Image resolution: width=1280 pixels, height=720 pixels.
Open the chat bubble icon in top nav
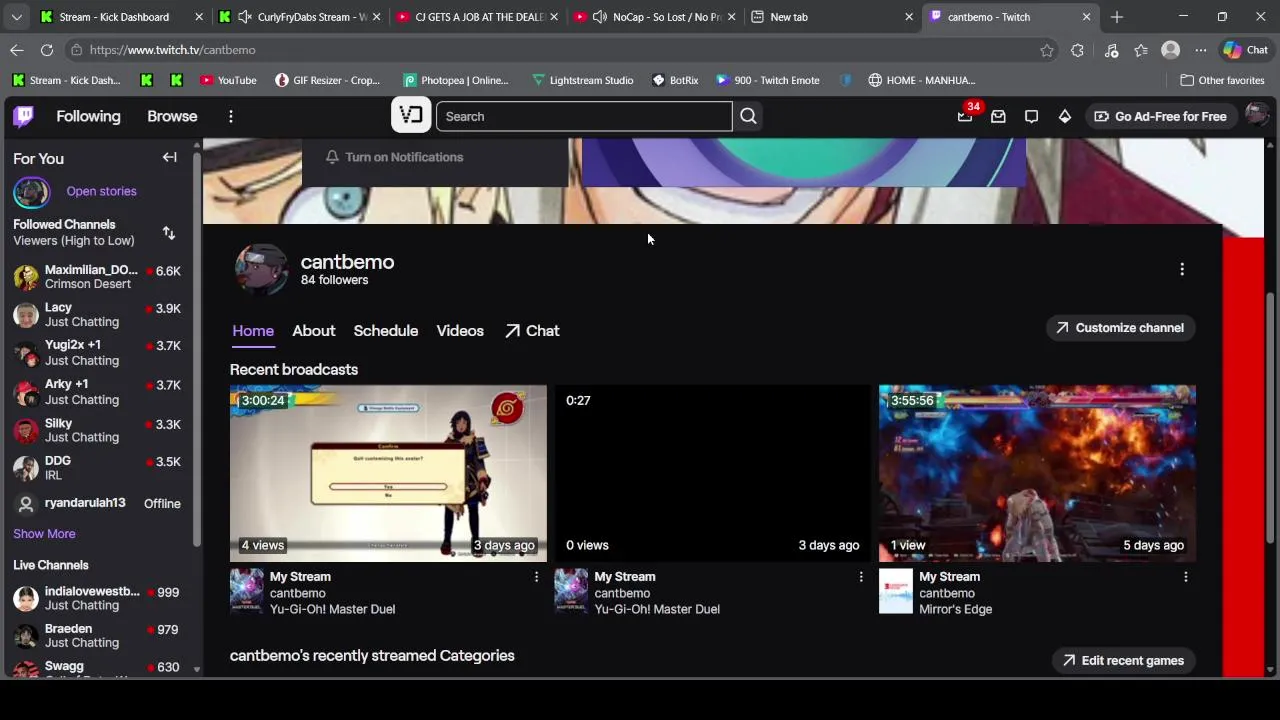click(x=1031, y=116)
